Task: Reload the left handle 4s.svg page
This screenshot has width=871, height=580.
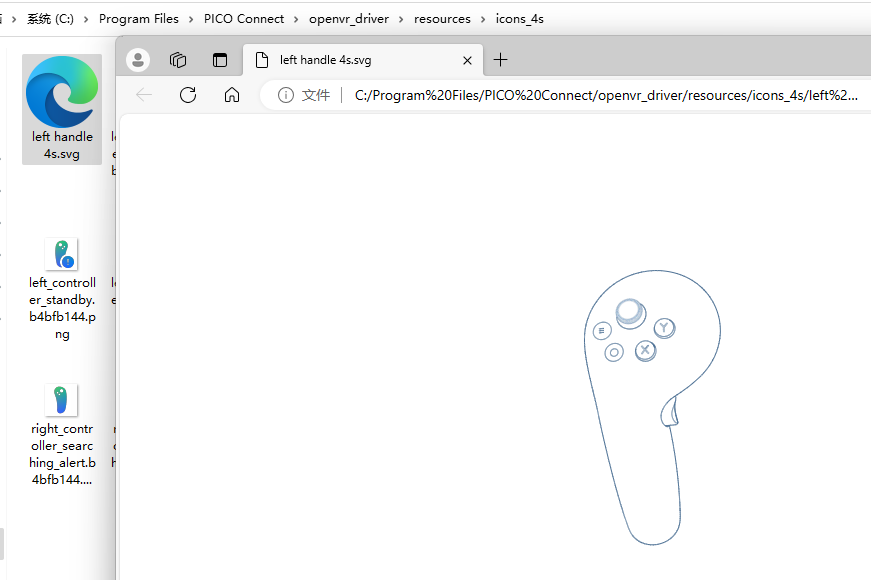Action: [188, 95]
